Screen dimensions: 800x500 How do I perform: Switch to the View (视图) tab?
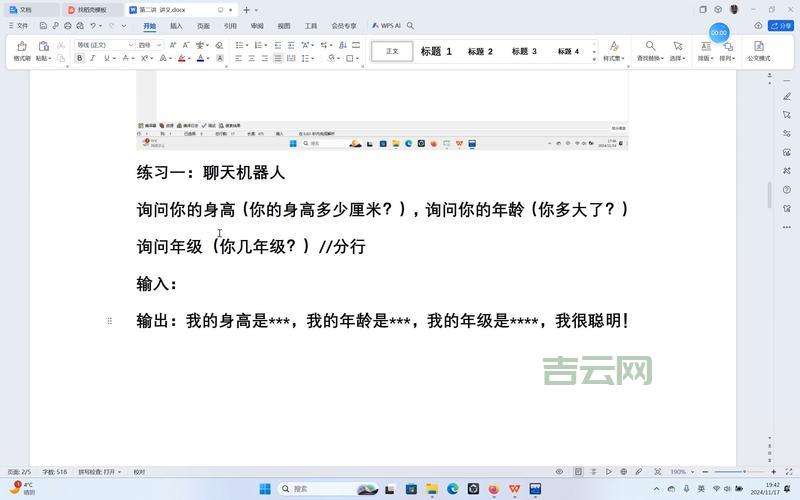pyautogui.click(x=284, y=26)
